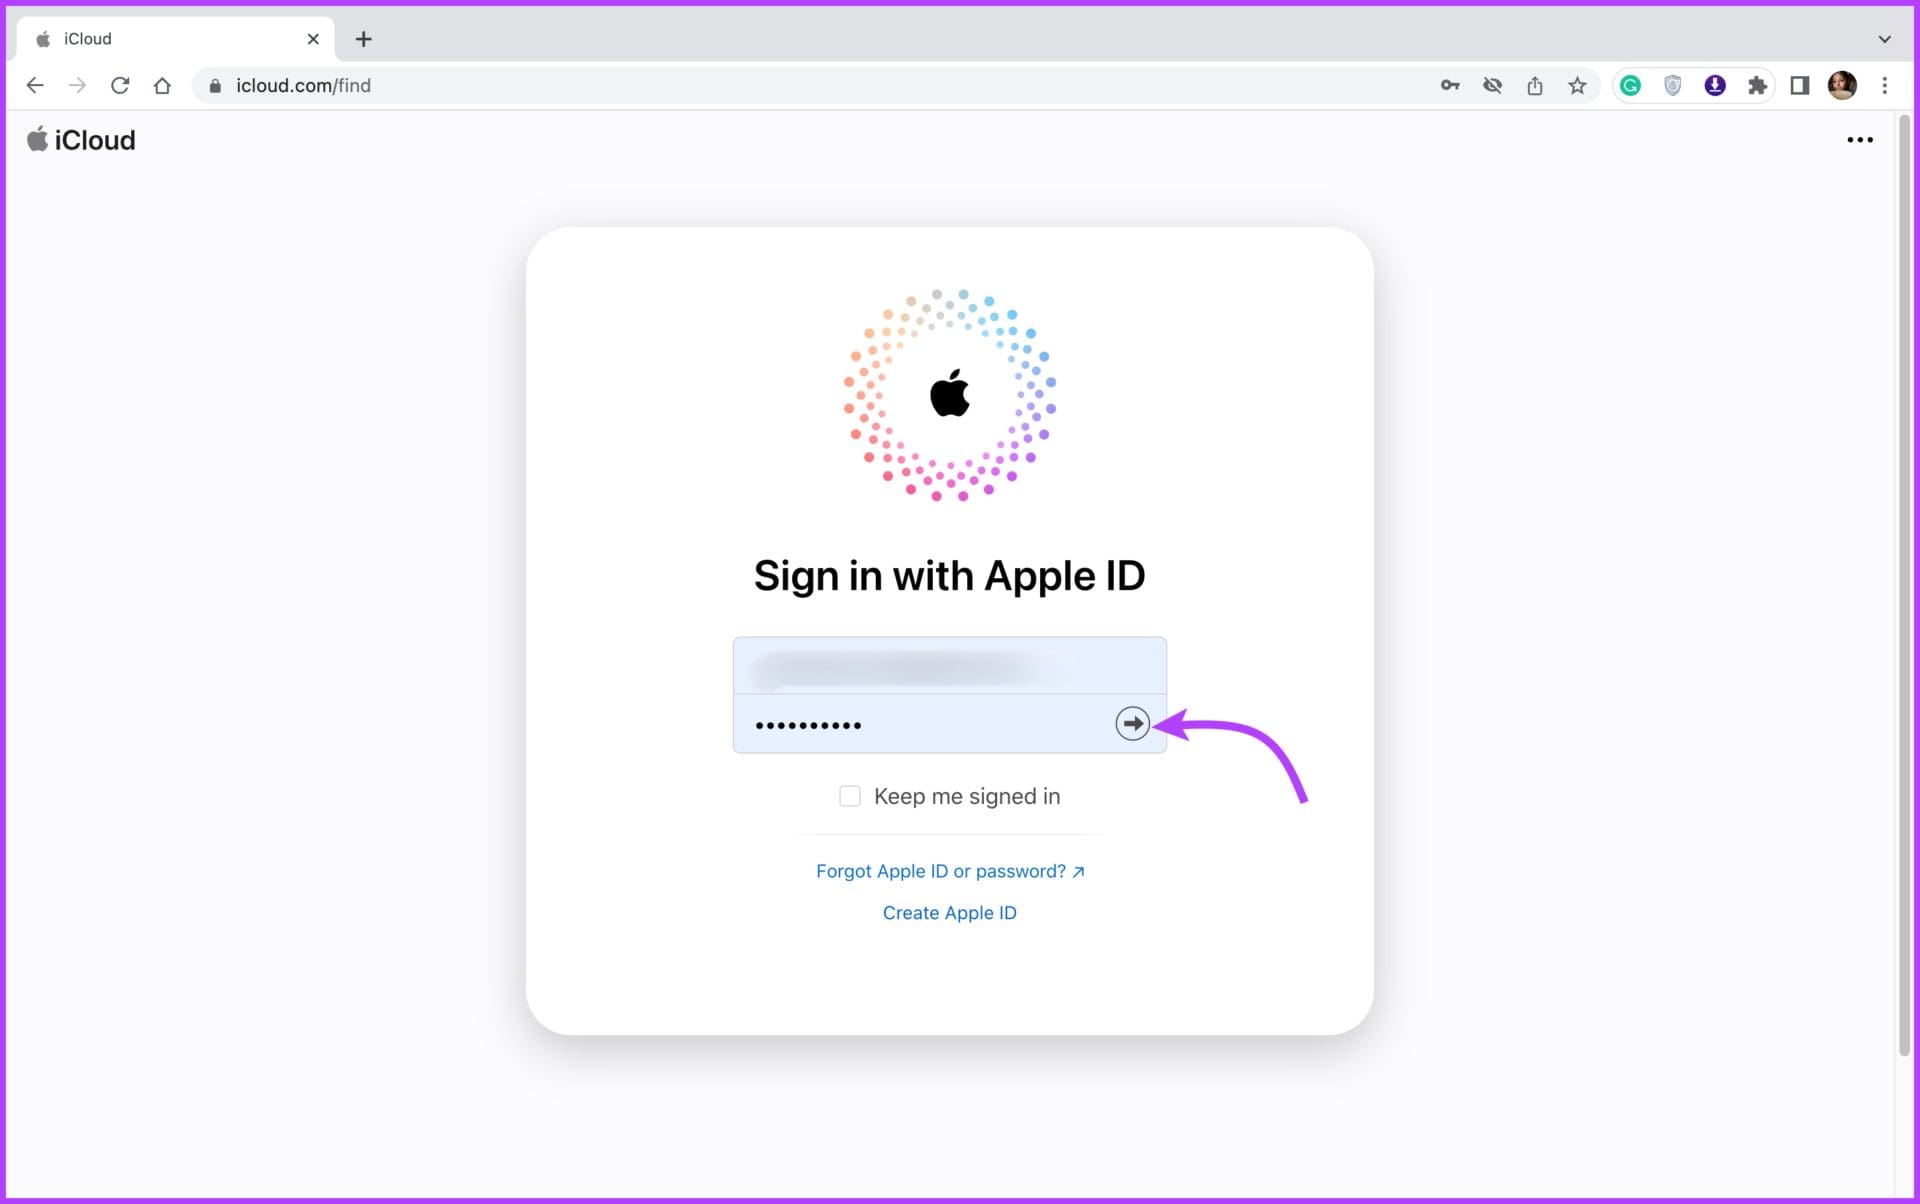The image size is (1920, 1204).
Task: Reload the iCloud page
Action: click(x=120, y=86)
